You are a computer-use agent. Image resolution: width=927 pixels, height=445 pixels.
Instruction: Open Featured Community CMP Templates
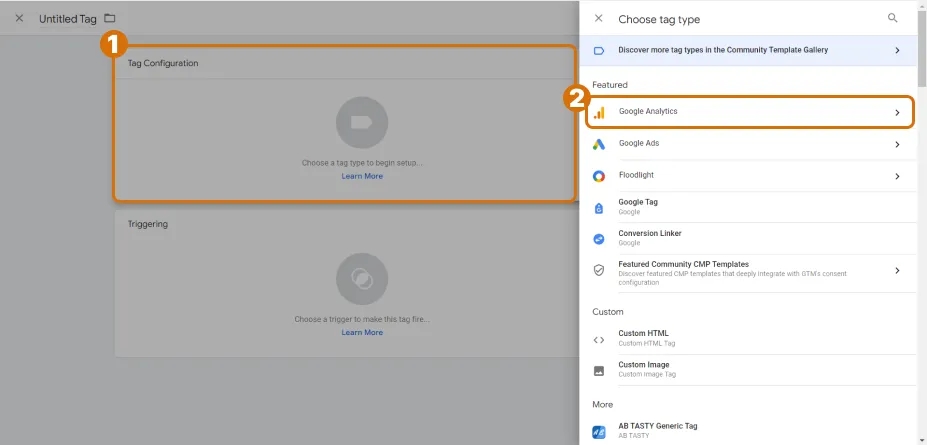[750, 273]
